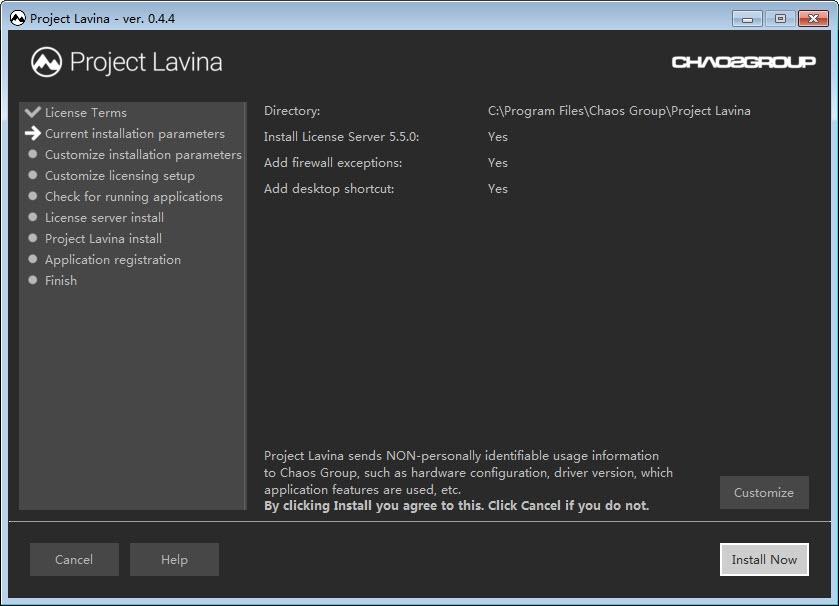Select License server install step

(104, 218)
